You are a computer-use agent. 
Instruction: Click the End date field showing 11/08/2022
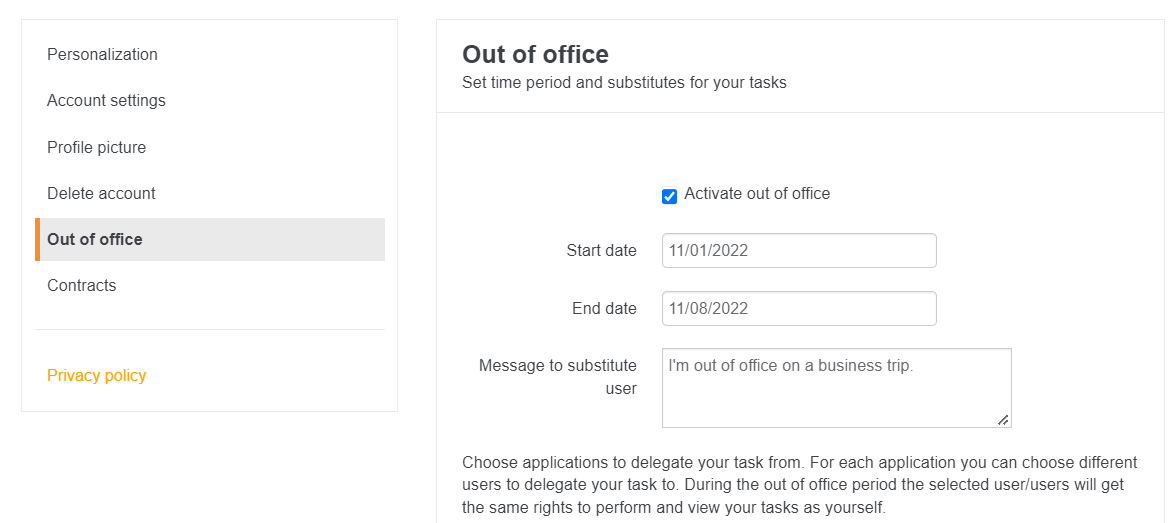pyautogui.click(x=798, y=309)
